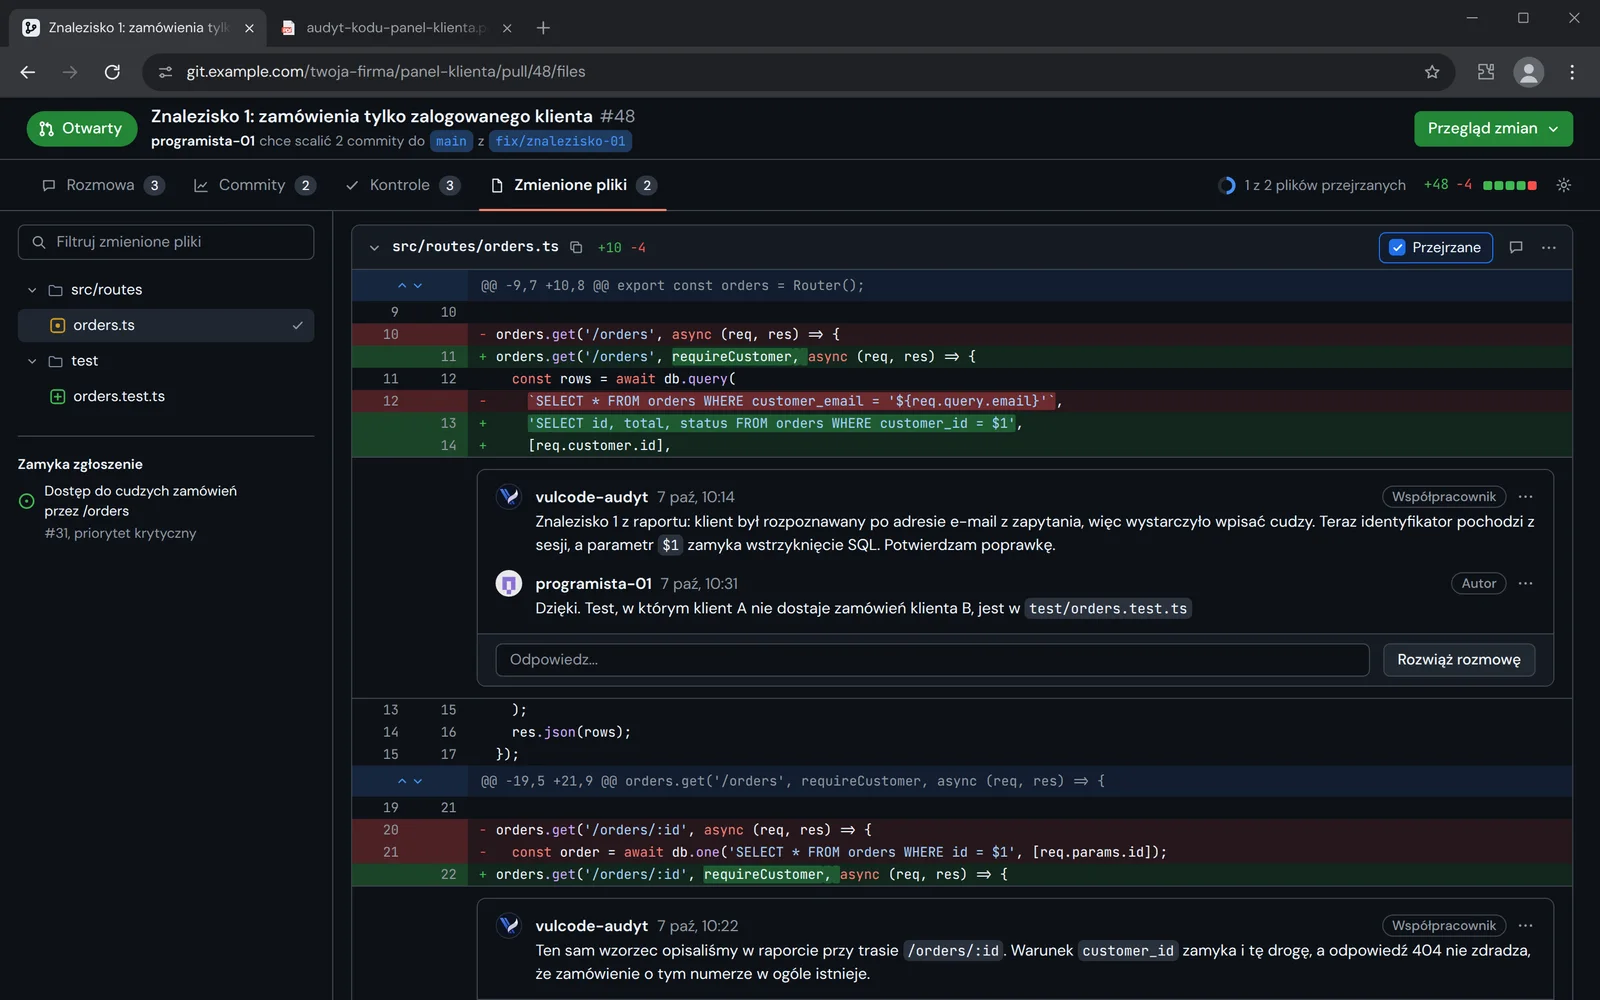The width and height of the screenshot is (1600, 1000).
Task: Switch to the Kontrole tab
Action: (402, 185)
